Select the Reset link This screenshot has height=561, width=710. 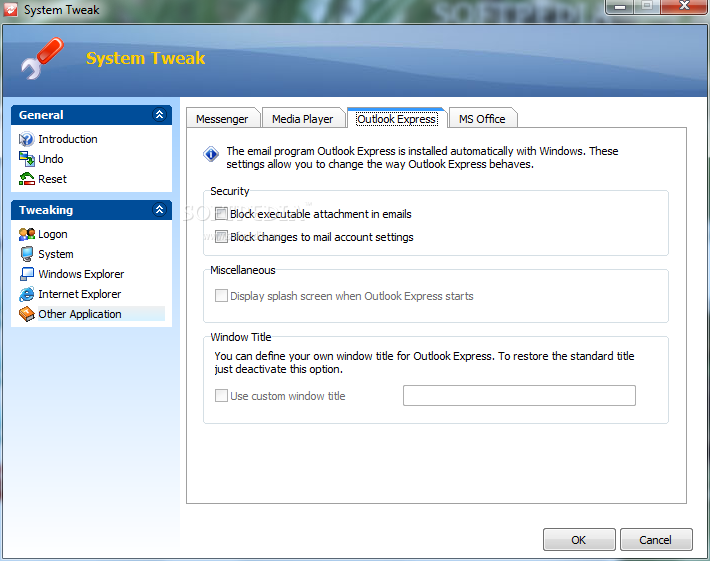[x=53, y=179]
